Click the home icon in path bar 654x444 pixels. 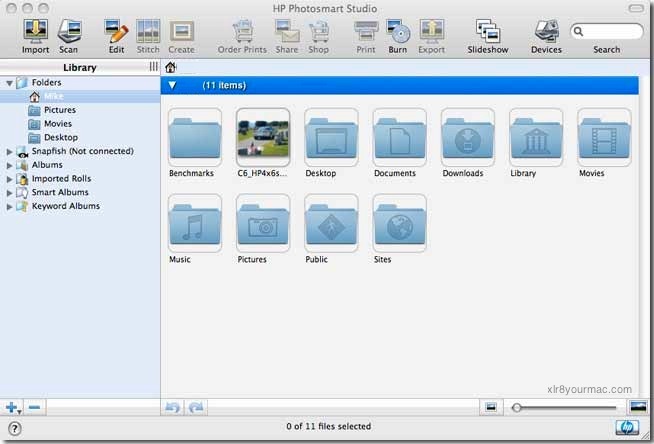point(170,67)
